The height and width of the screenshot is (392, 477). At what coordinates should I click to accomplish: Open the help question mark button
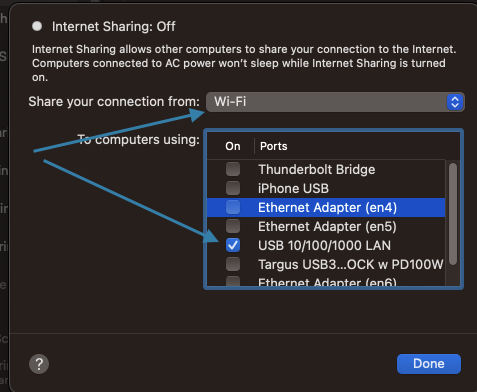point(39,364)
